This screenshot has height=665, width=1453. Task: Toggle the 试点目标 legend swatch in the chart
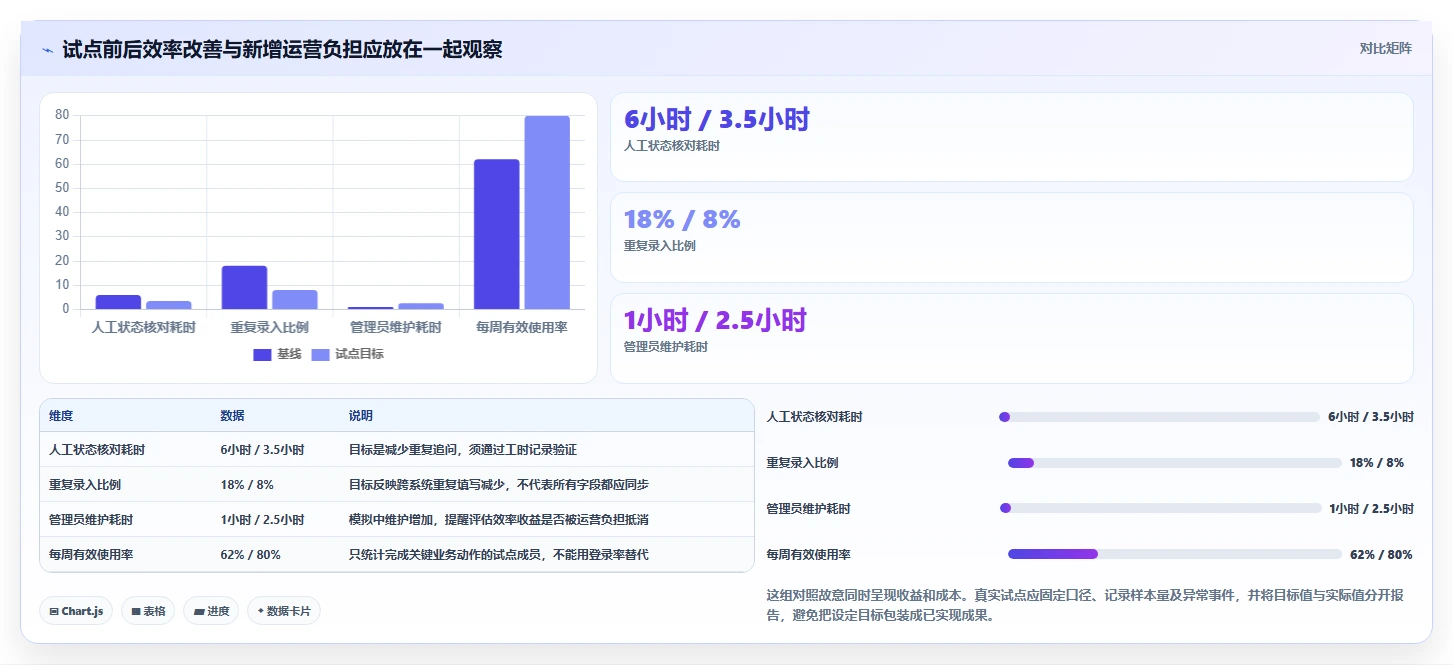pyautogui.click(x=320, y=354)
